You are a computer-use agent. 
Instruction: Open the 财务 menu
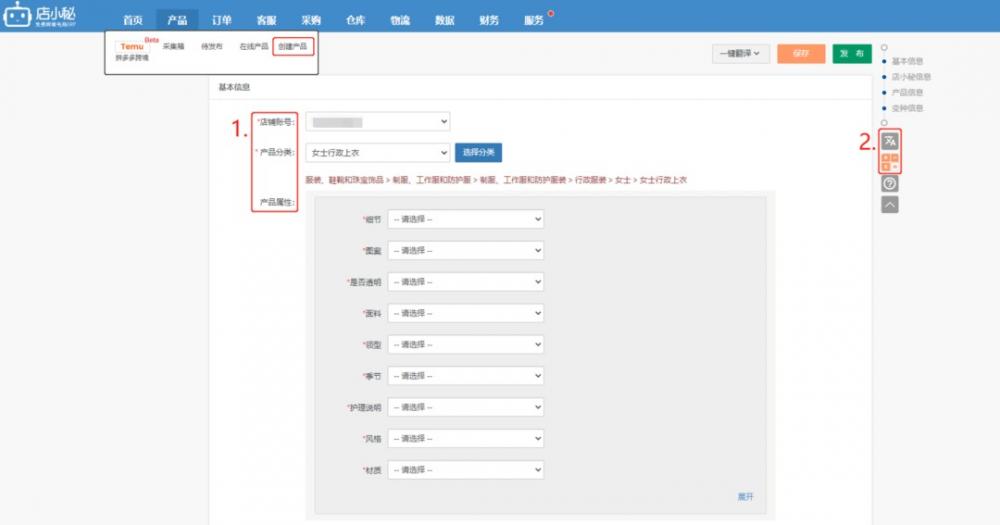point(489,20)
